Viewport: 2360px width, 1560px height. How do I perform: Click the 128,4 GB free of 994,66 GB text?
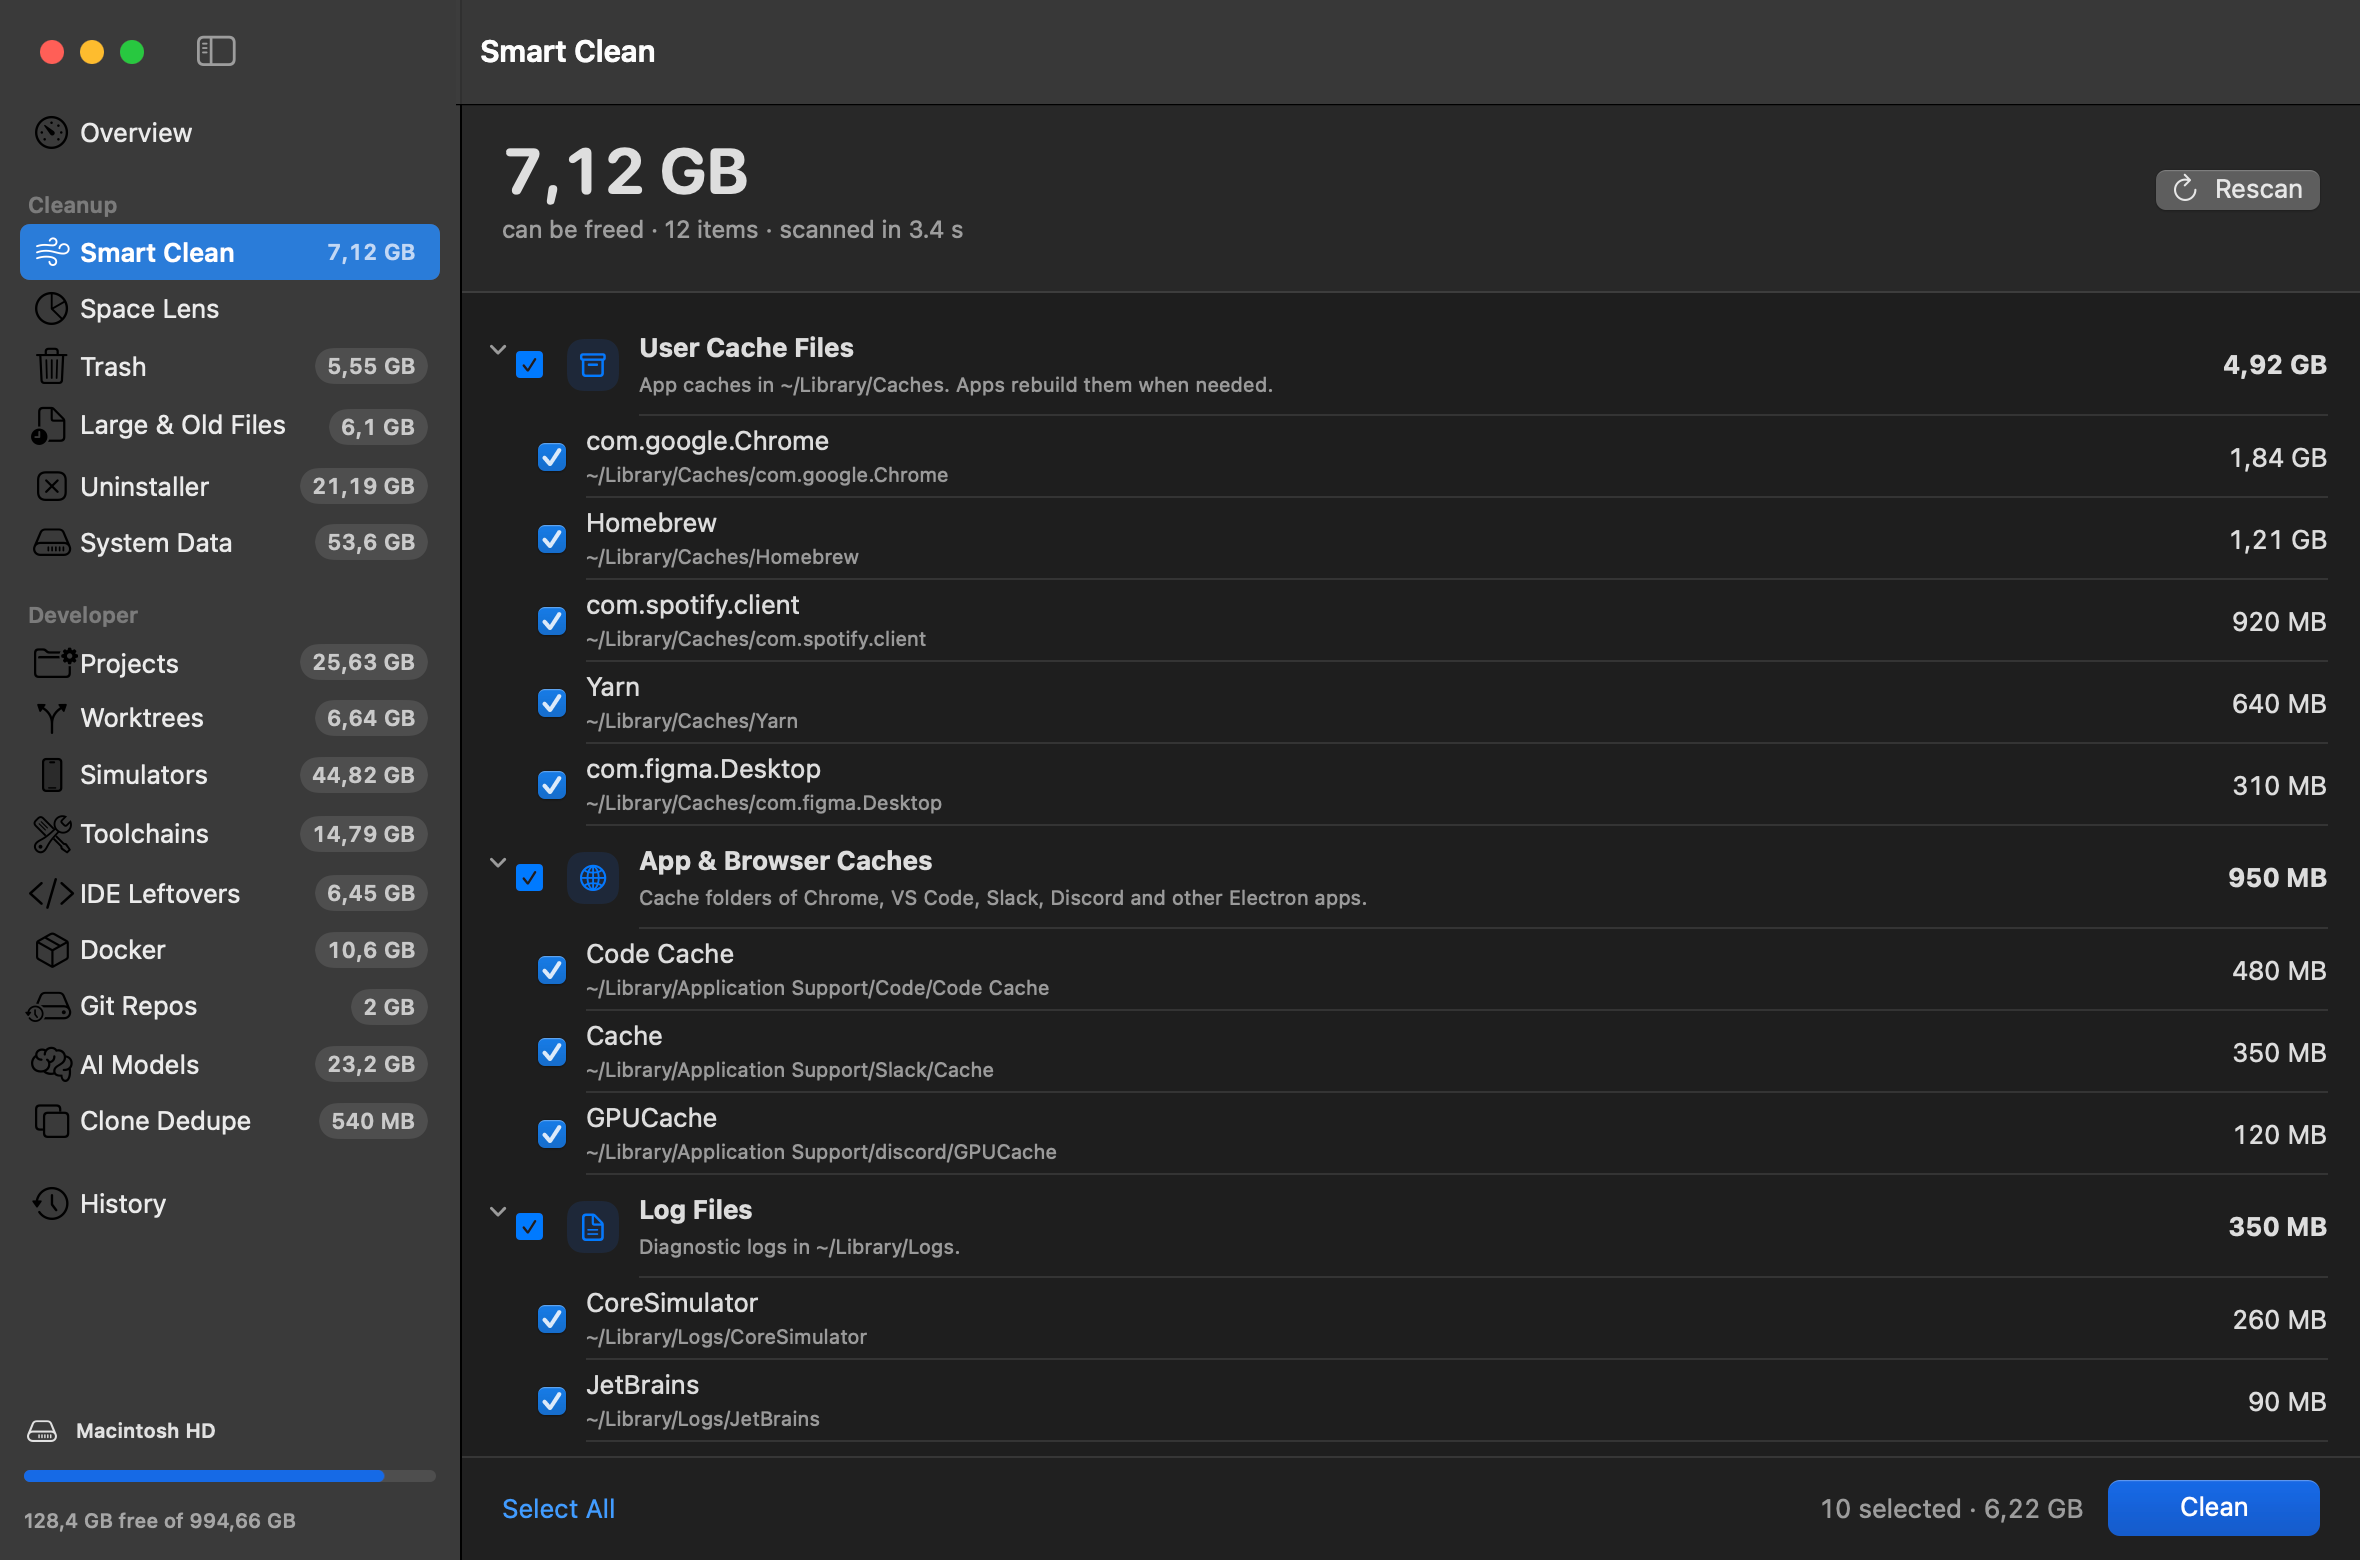(x=160, y=1520)
